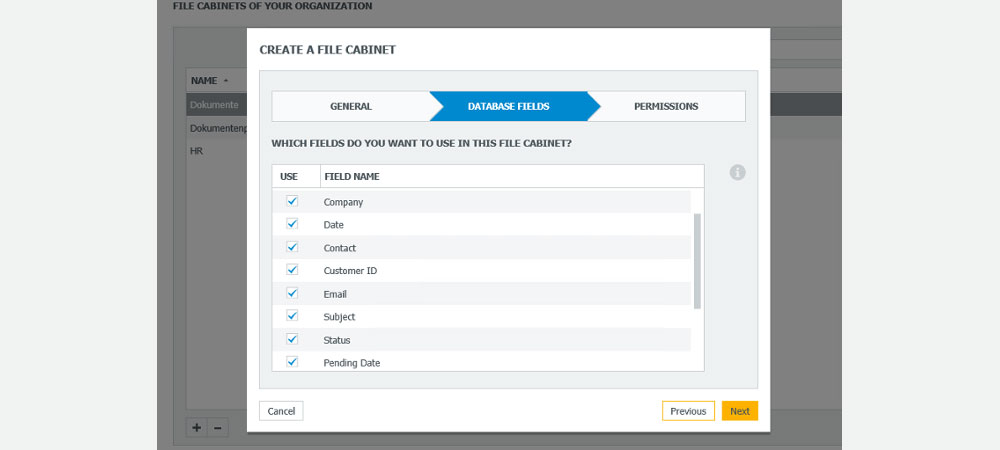Image resolution: width=1000 pixels, height=450 pixels.
Task: Select the Company field name
Action: (x=343, y=202)
